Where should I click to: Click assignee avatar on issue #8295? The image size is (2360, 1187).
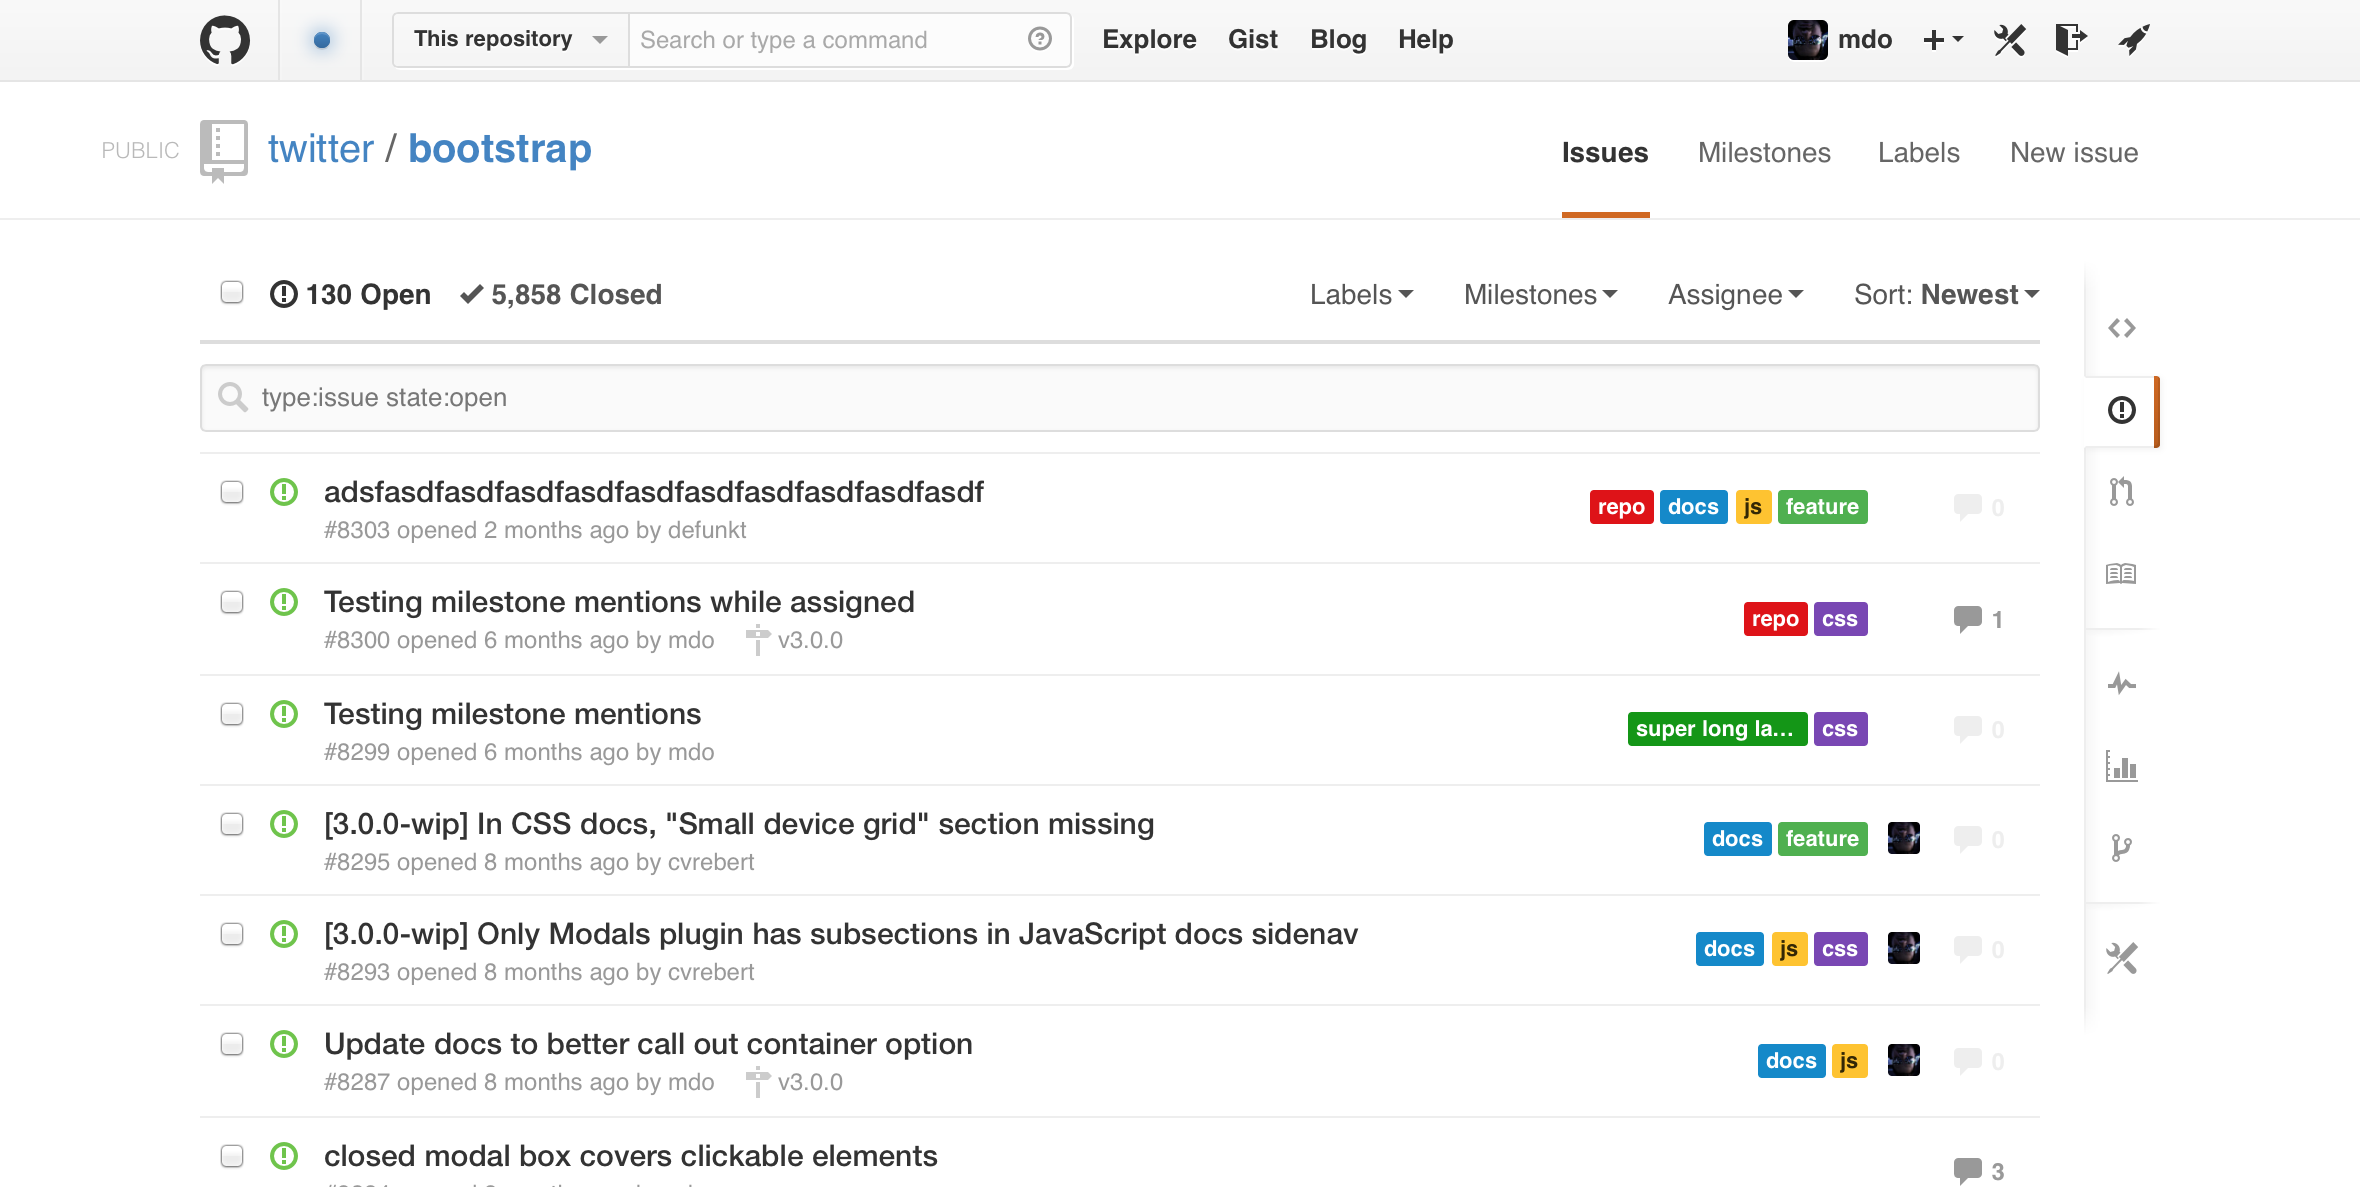1904,838
